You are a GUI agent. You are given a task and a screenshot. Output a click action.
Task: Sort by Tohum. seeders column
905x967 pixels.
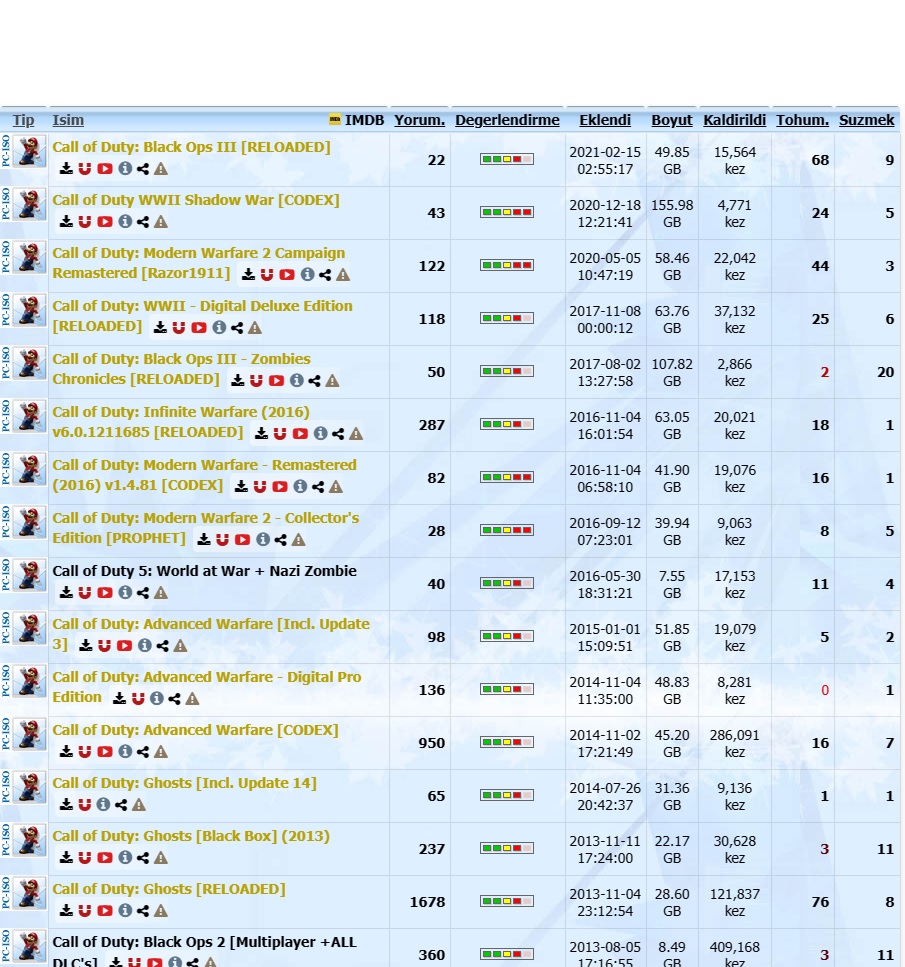coord(802,120)
